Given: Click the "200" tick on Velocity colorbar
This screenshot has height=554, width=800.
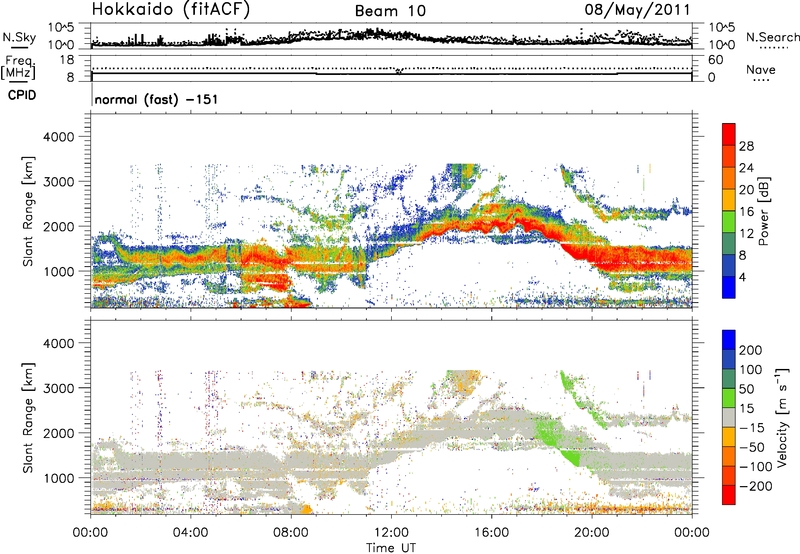Looking at the screenshot, I should click(751, 350).
